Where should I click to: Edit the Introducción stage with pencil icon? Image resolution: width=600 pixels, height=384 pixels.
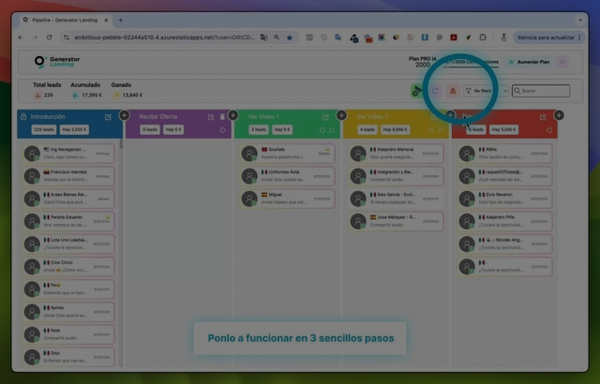coord(108,117)
